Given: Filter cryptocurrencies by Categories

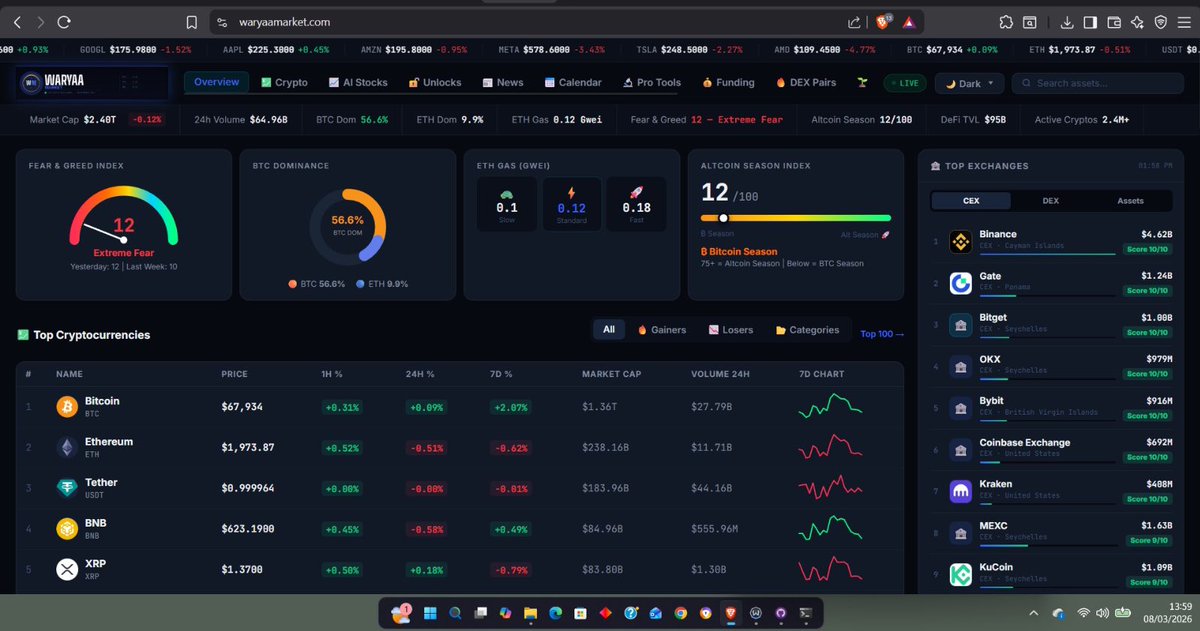Looking at the screenshot, I should pos(807,329).
